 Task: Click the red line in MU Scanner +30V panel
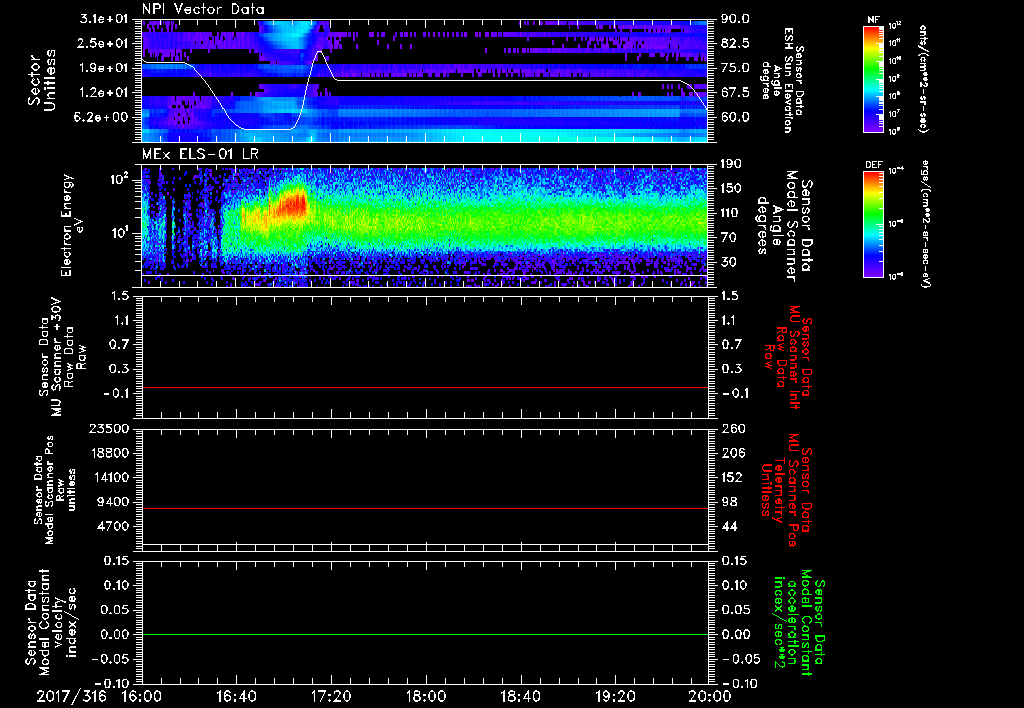tap(424, 387)
